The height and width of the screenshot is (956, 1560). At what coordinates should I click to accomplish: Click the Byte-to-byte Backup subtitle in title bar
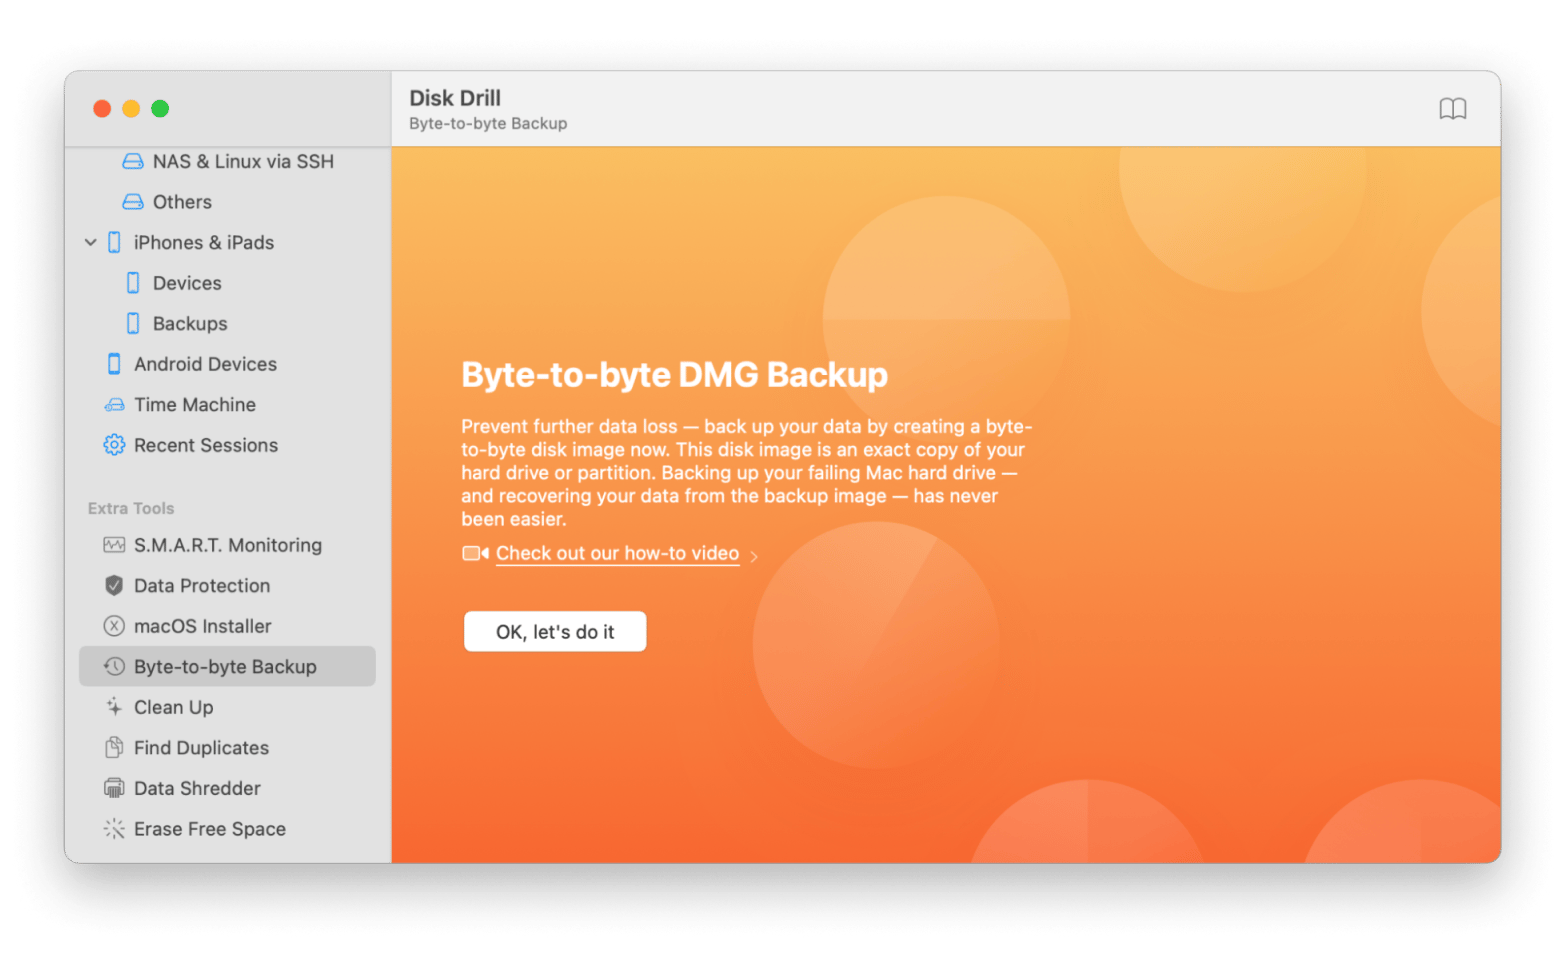[x=488, y=123]
